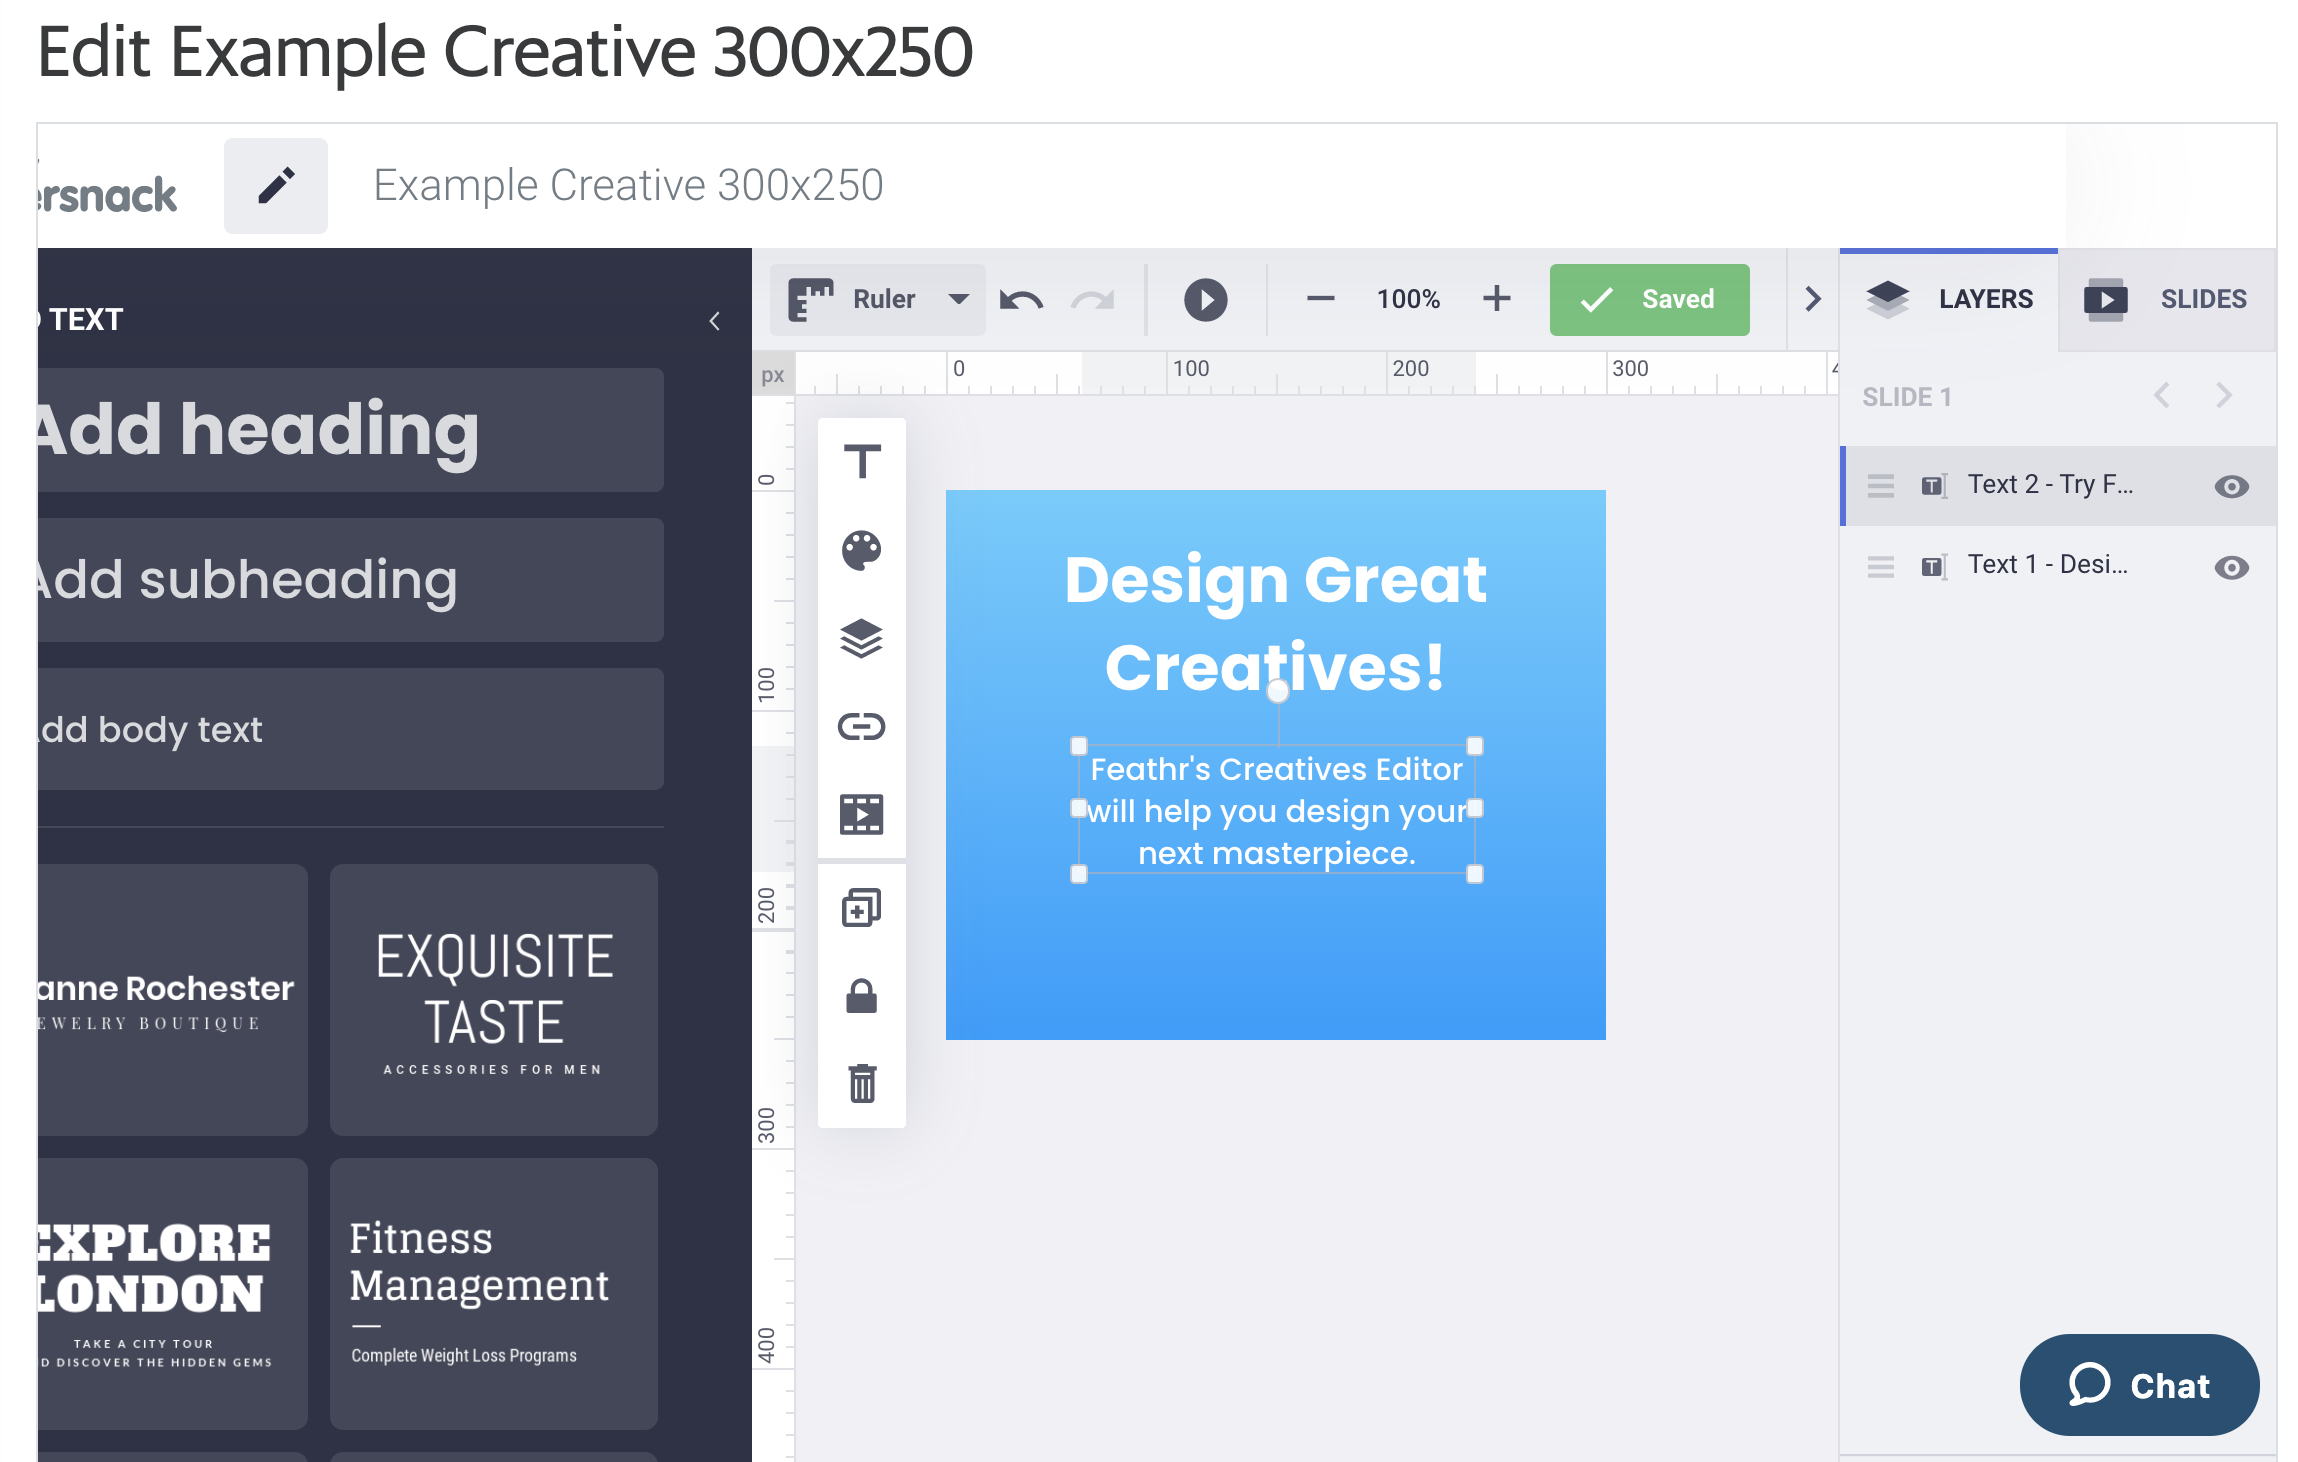This screenshot has height=1462, width=2298.
Task: Lock the selected element
Action: point(862,996)
